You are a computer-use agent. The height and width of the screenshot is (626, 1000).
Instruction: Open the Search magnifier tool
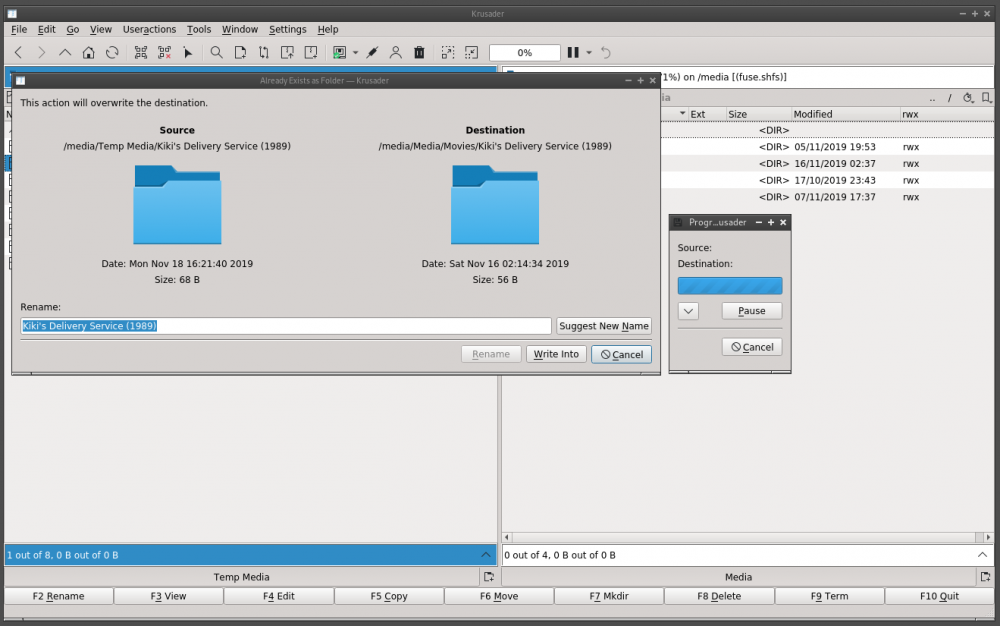(217, 52)
